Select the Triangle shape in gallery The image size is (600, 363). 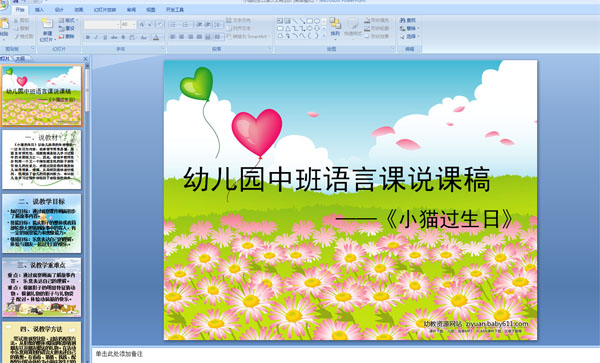[x=288, y=28]
